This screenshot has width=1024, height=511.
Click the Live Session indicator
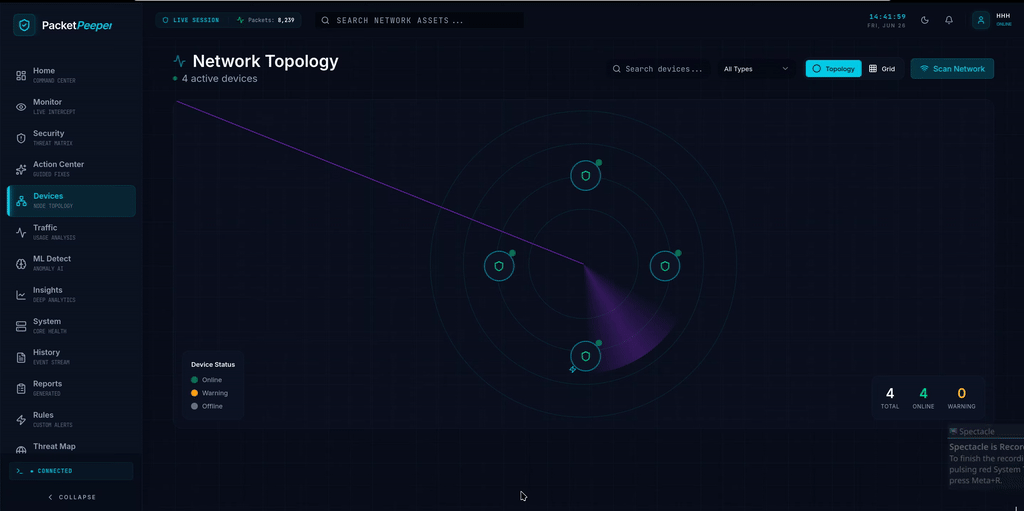191,20
